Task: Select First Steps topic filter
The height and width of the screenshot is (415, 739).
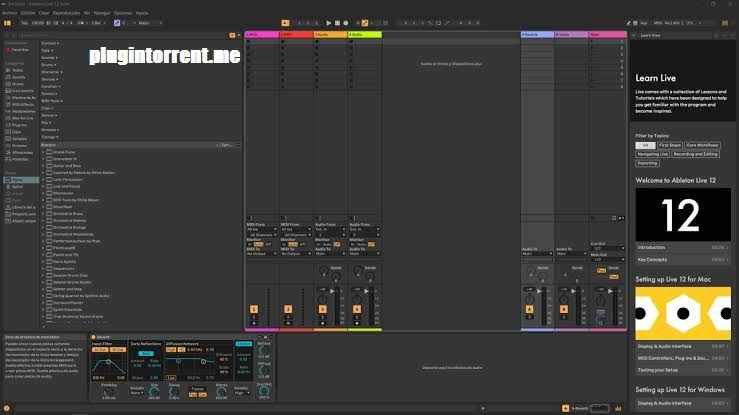Action: click(670, 145)
